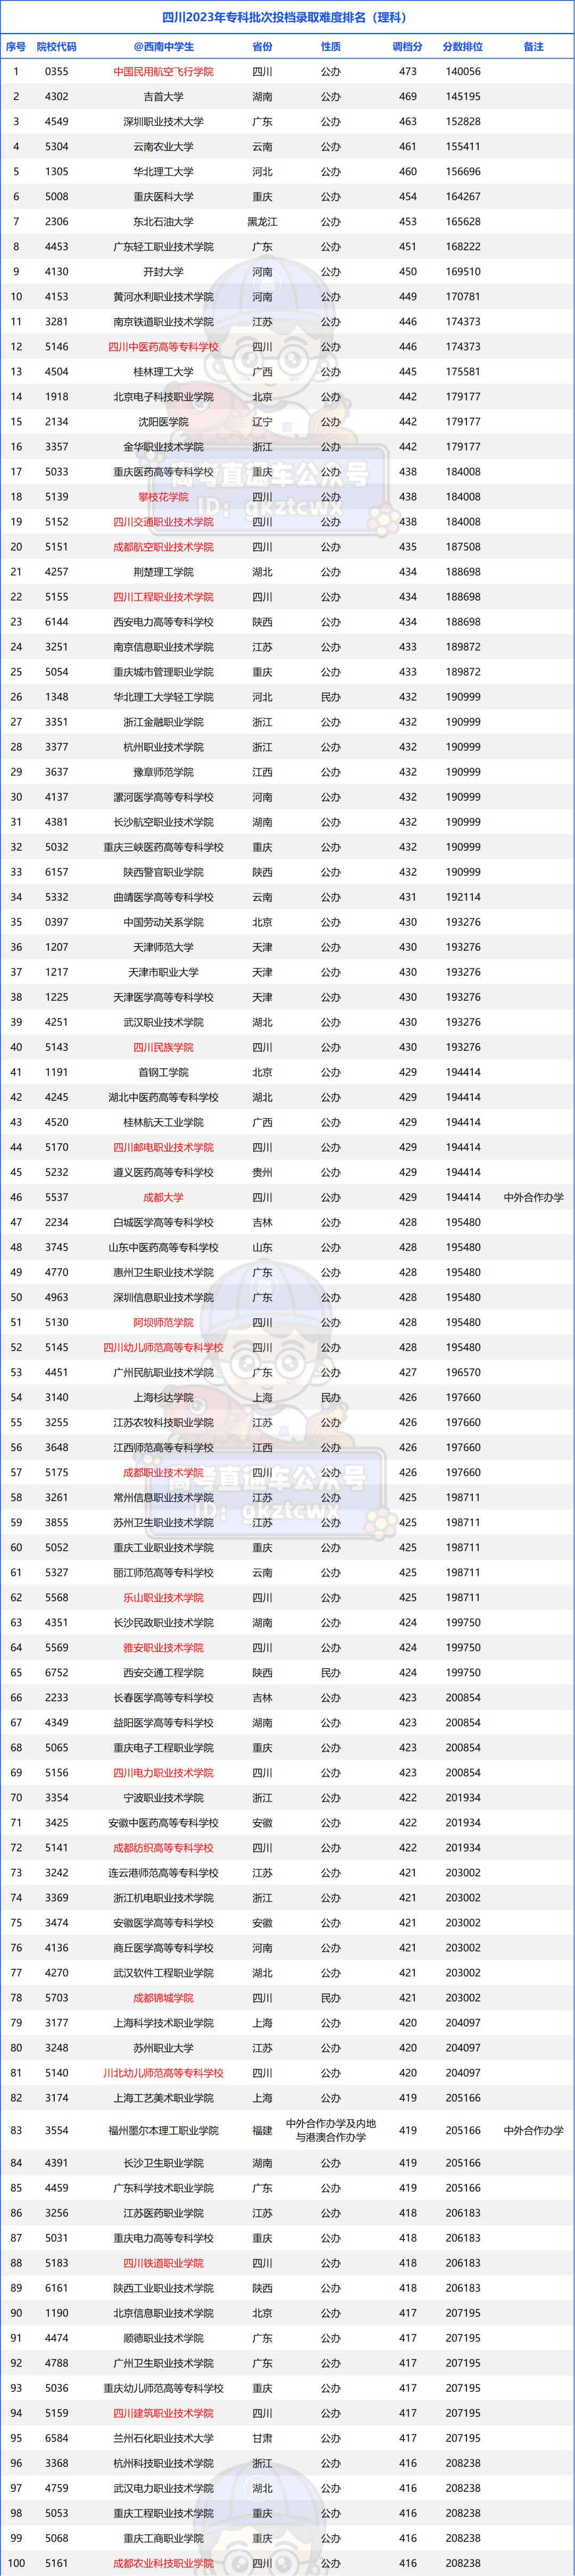Click the score rank 145195
The image size is (575, 2576).
point(463,97)
